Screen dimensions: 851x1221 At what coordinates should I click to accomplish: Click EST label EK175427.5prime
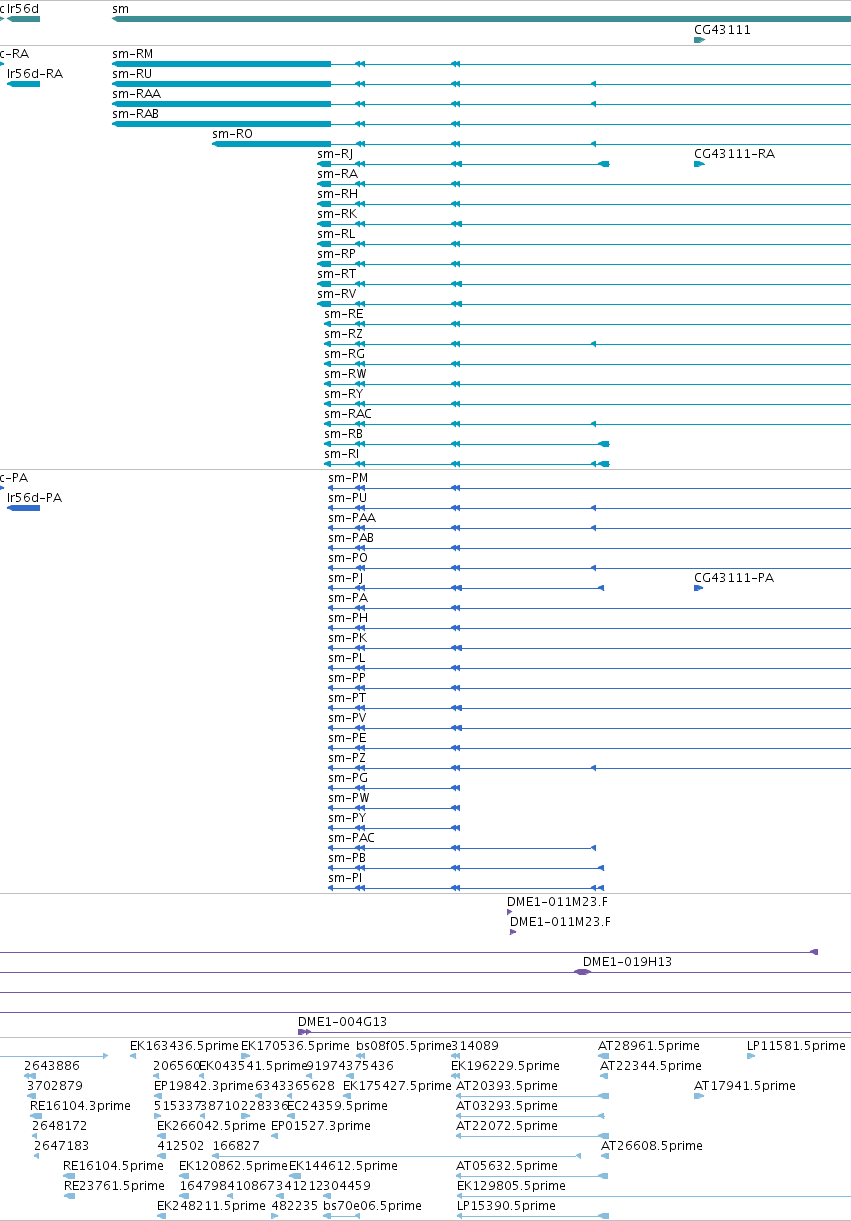pyautogui.click(x=397, y=1086)
